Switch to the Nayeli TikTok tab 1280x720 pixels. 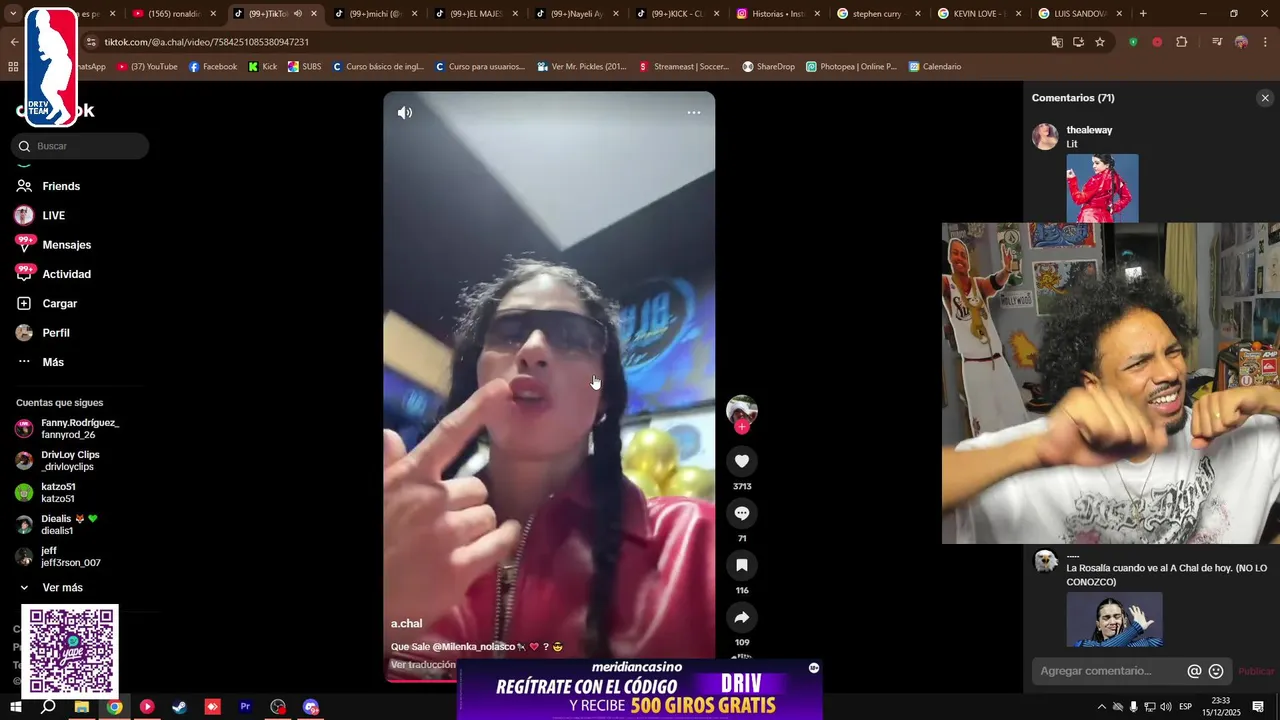(575, 14)
